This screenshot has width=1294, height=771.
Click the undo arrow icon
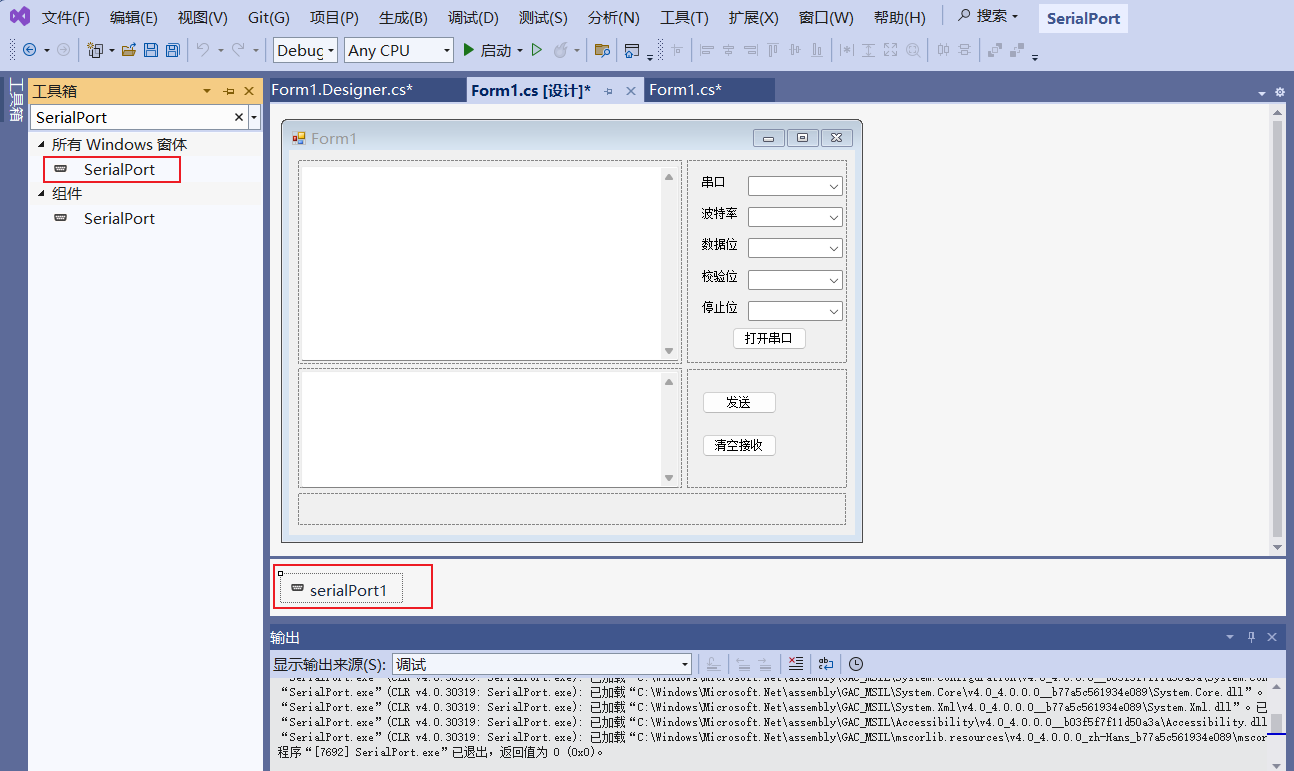[203, 50]
